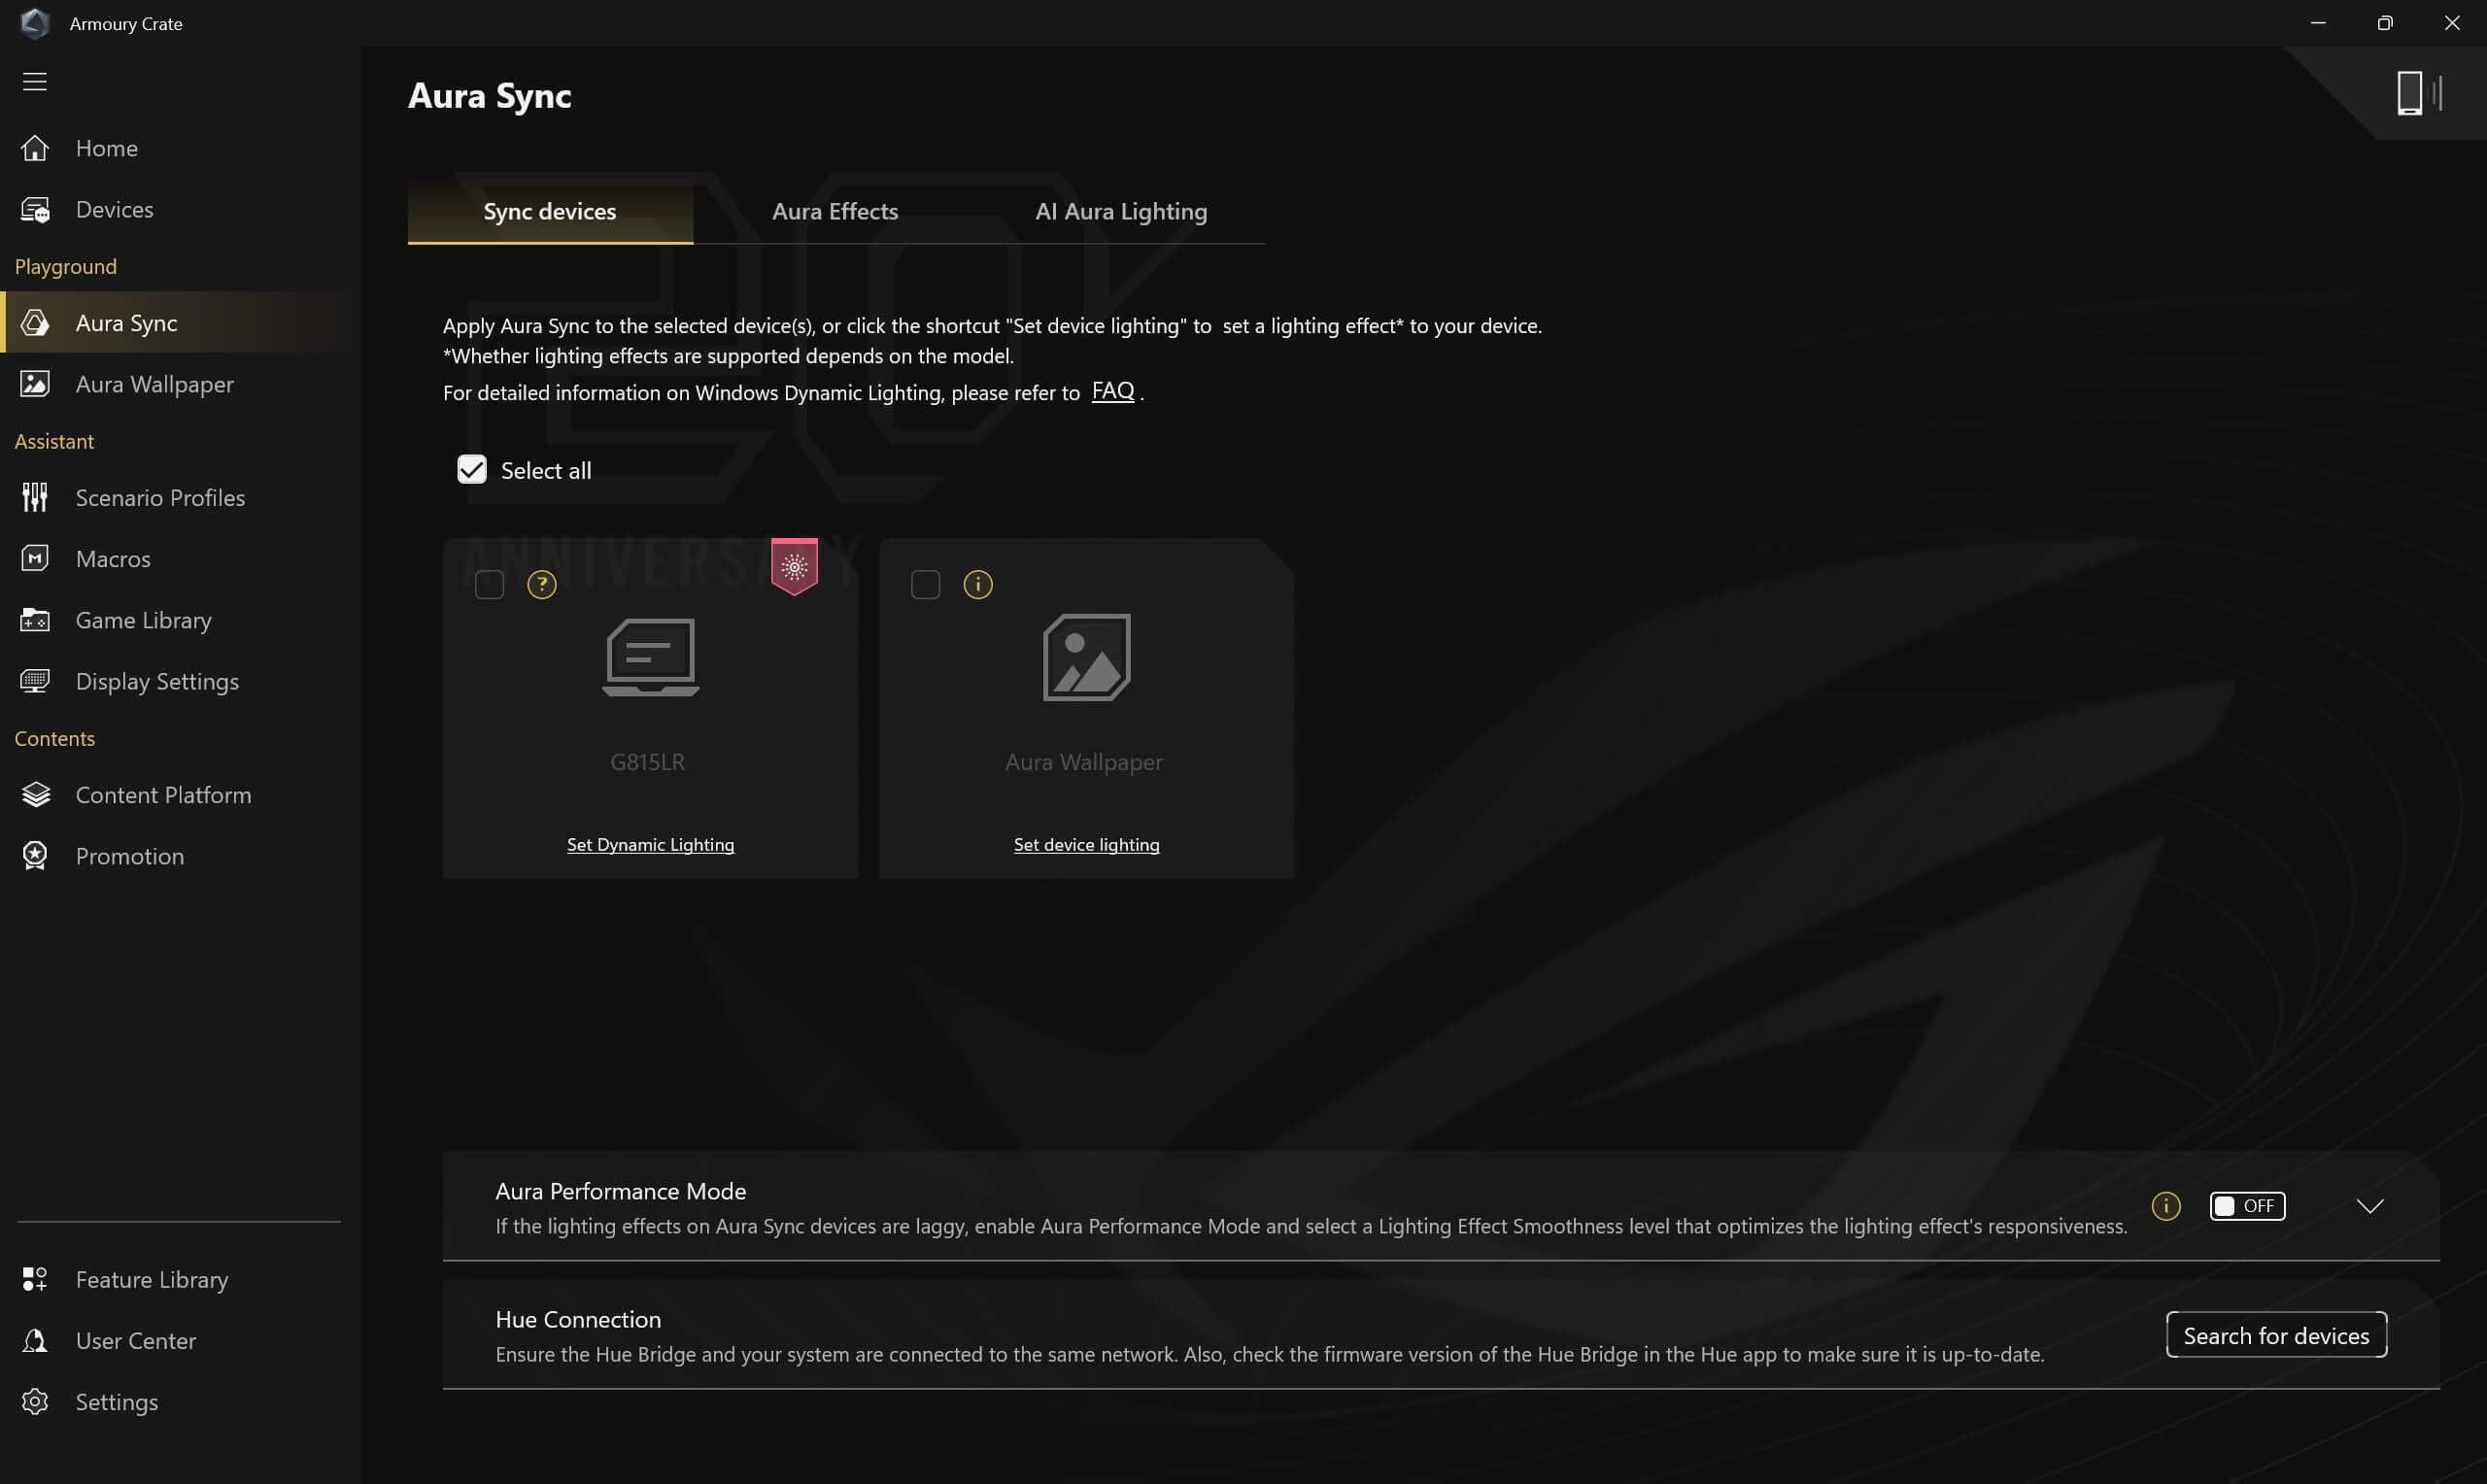Image resolution: width=2487 pixels, height=1484 pixels.
Task: Open Feature Library from the sidebar
Action: (180, 1279)
